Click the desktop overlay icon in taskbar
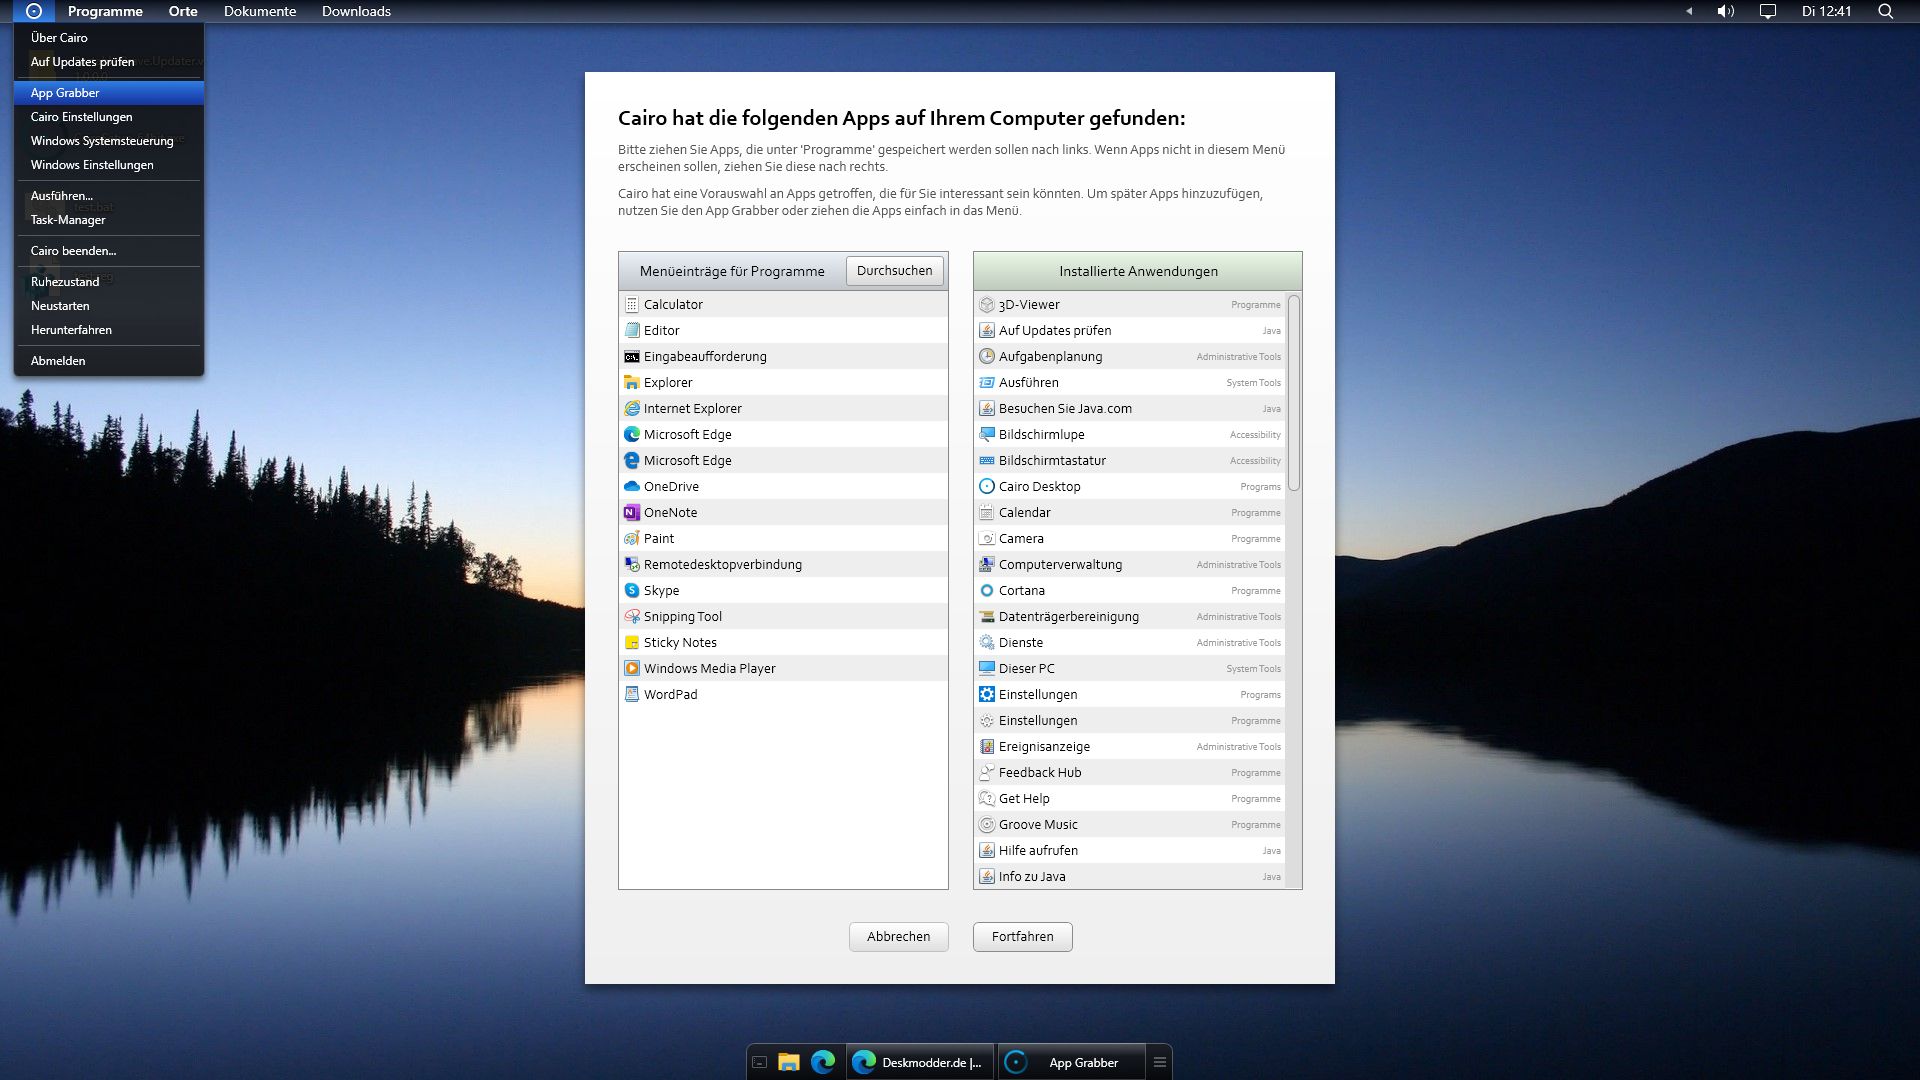 click(759, 1062)
